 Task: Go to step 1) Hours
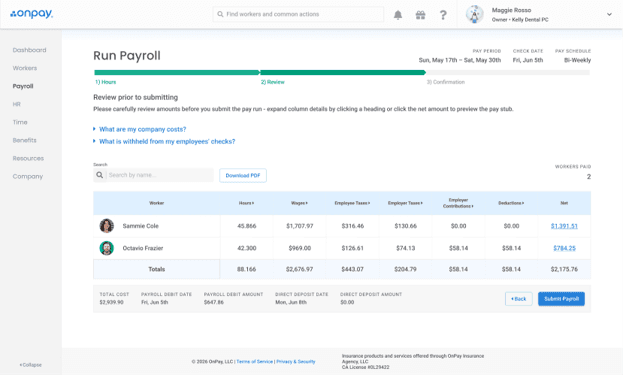105,82
